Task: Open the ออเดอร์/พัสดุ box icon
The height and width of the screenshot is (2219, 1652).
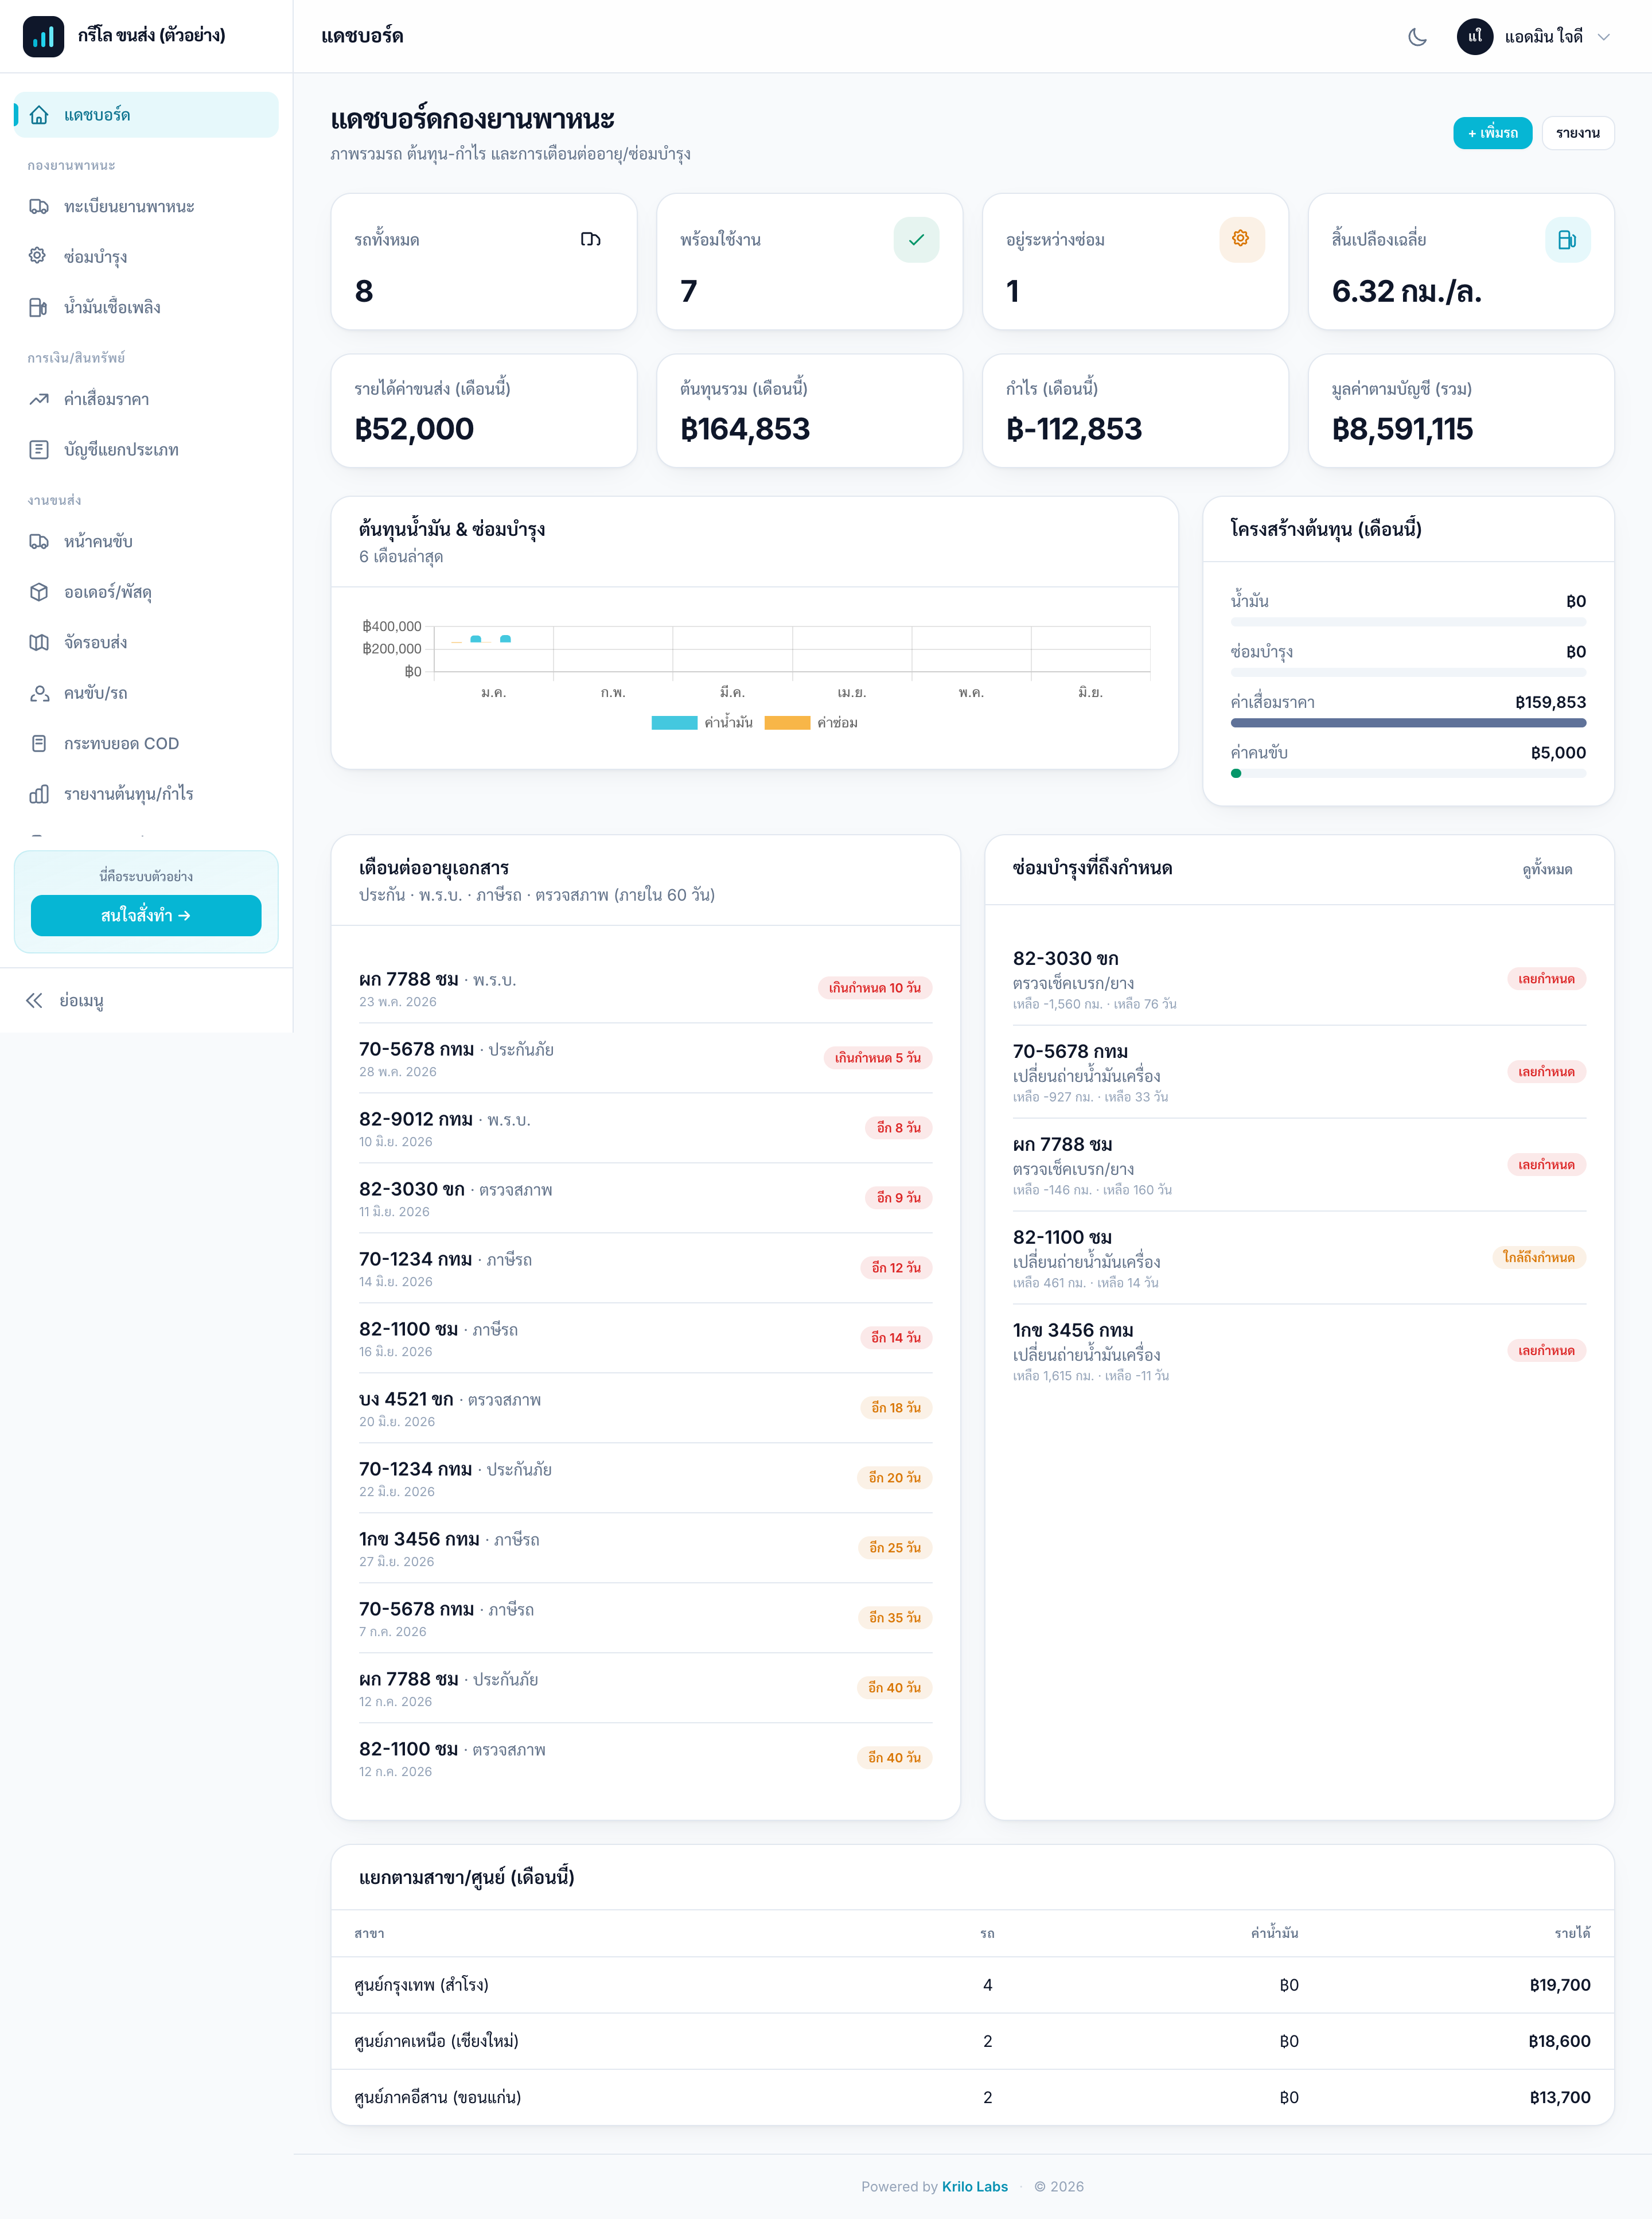Action: 39,592
